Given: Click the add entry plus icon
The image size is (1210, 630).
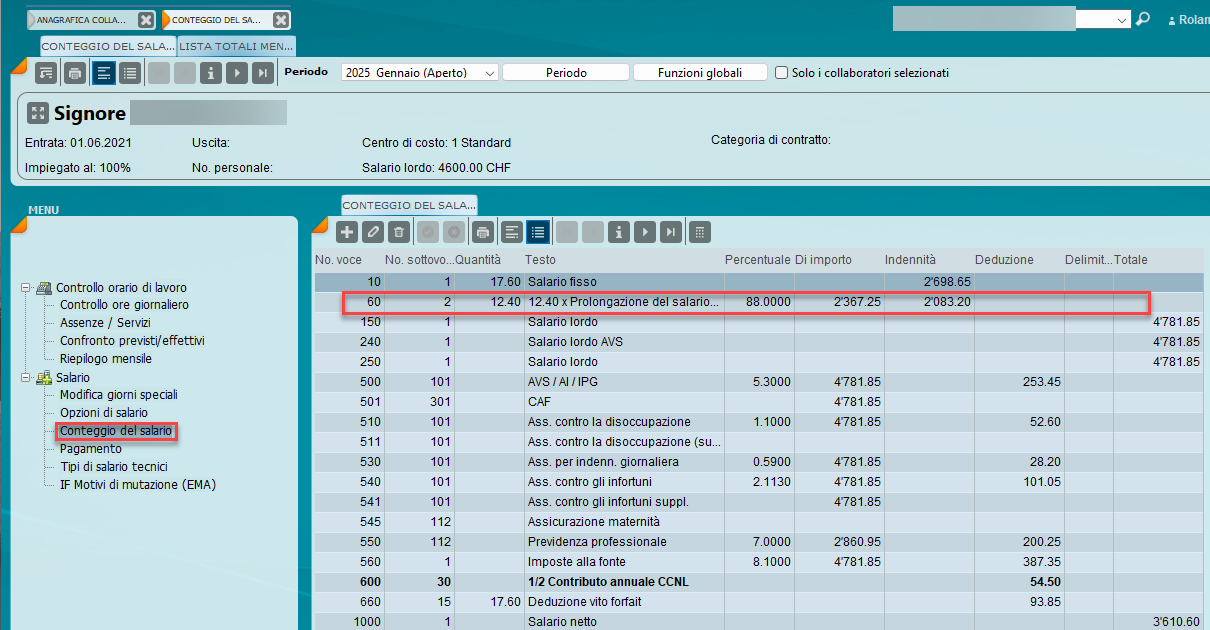Looking at the screenshot, I should pyautogui.click(x=347, y=232).
